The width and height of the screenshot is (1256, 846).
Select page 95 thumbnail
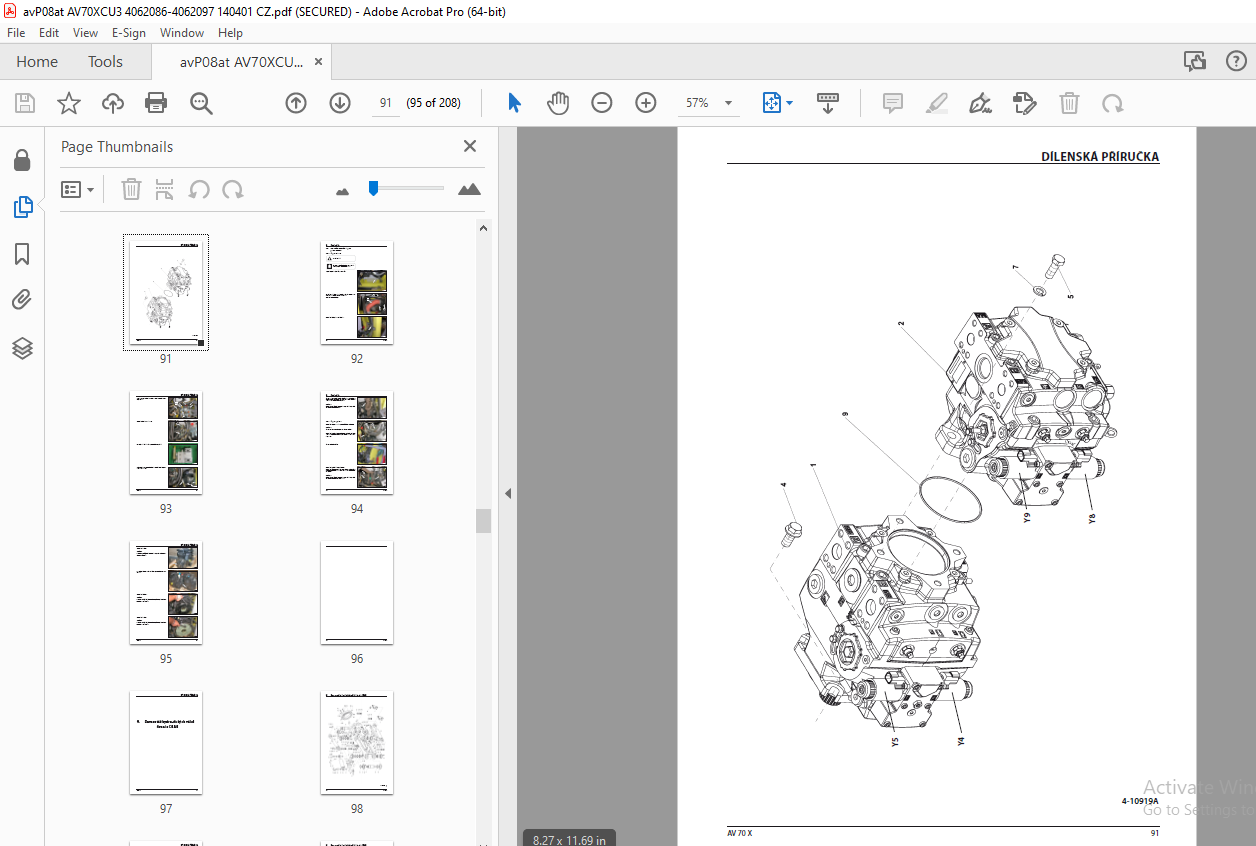pos(166,592)
